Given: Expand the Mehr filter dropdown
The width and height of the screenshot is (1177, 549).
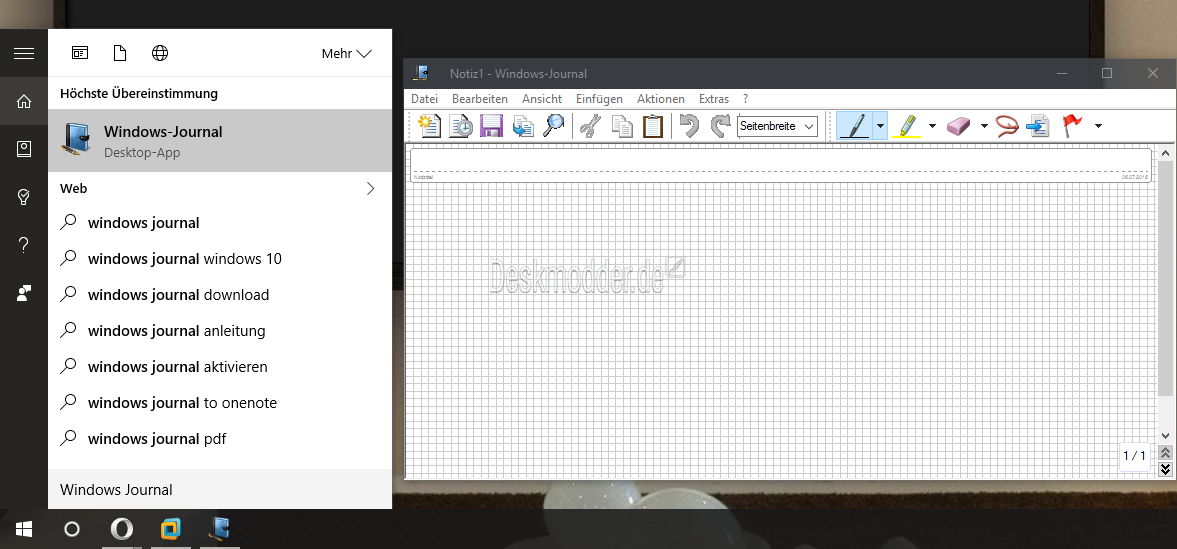Looking at the screenshot, I should (x=346, y=53).
